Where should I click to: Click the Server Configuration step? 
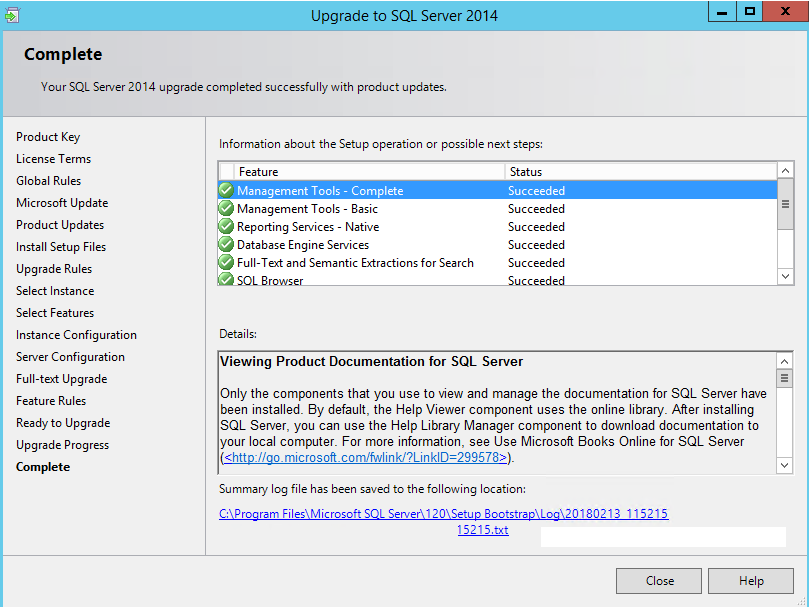(x=70, y=357)
